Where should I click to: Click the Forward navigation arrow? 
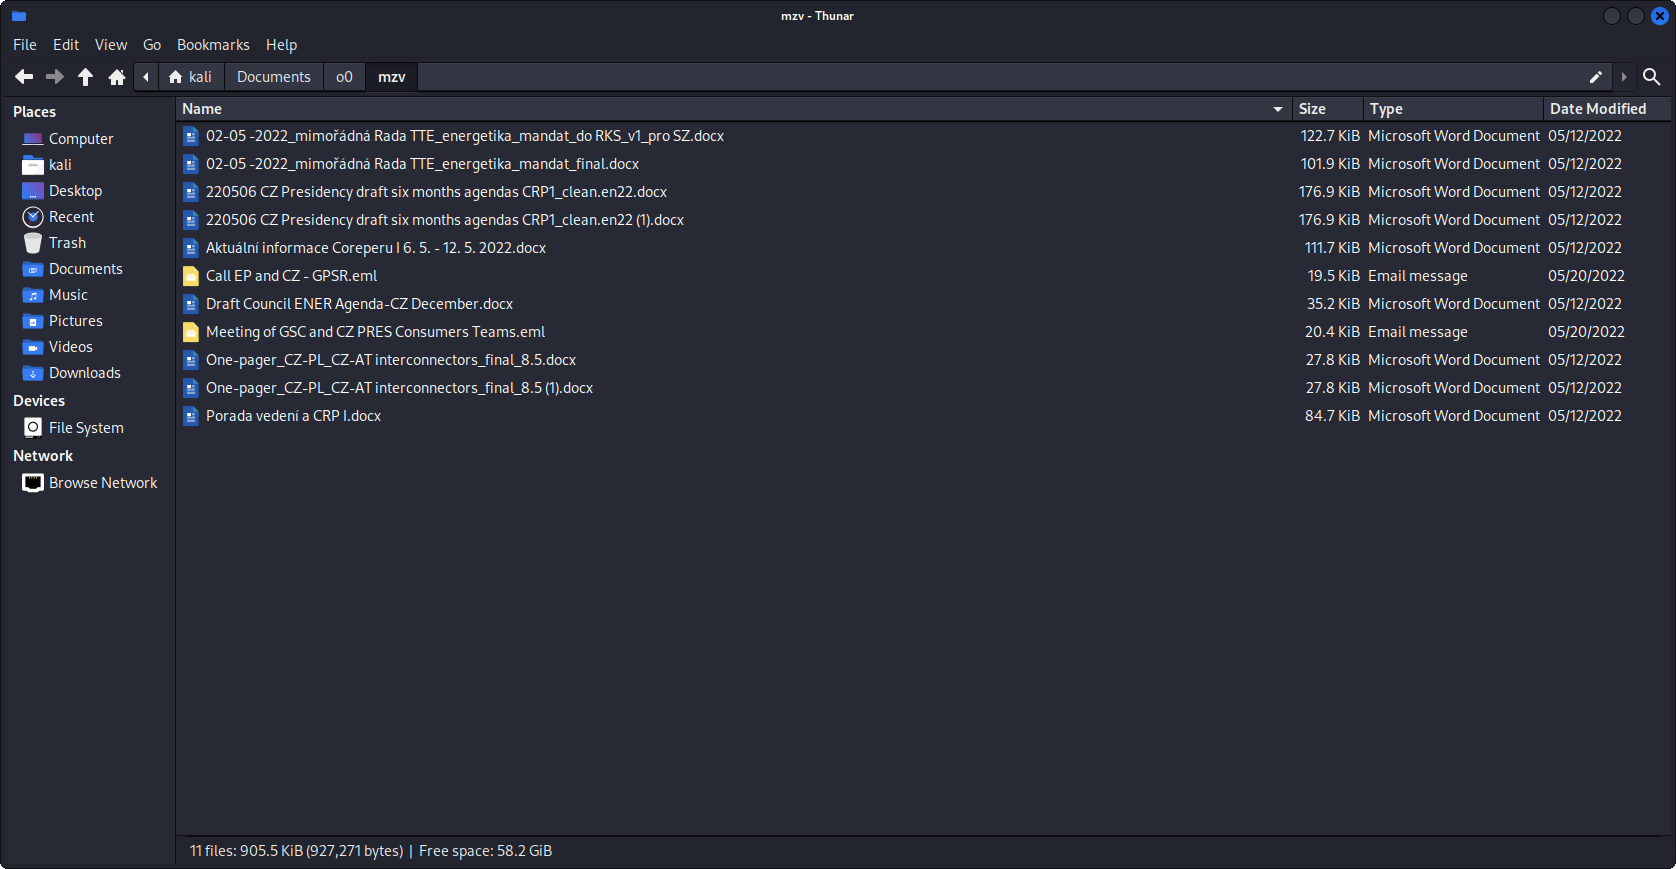click(x=55, y=77)
